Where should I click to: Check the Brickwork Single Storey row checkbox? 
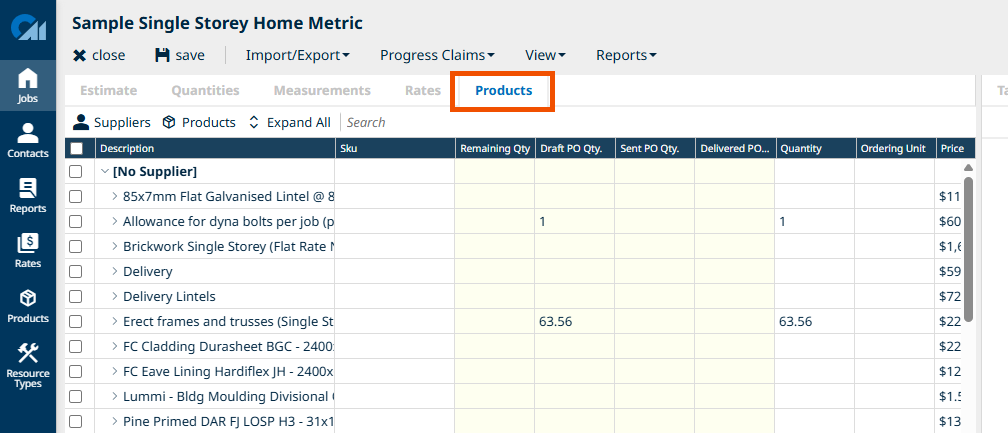76,247
